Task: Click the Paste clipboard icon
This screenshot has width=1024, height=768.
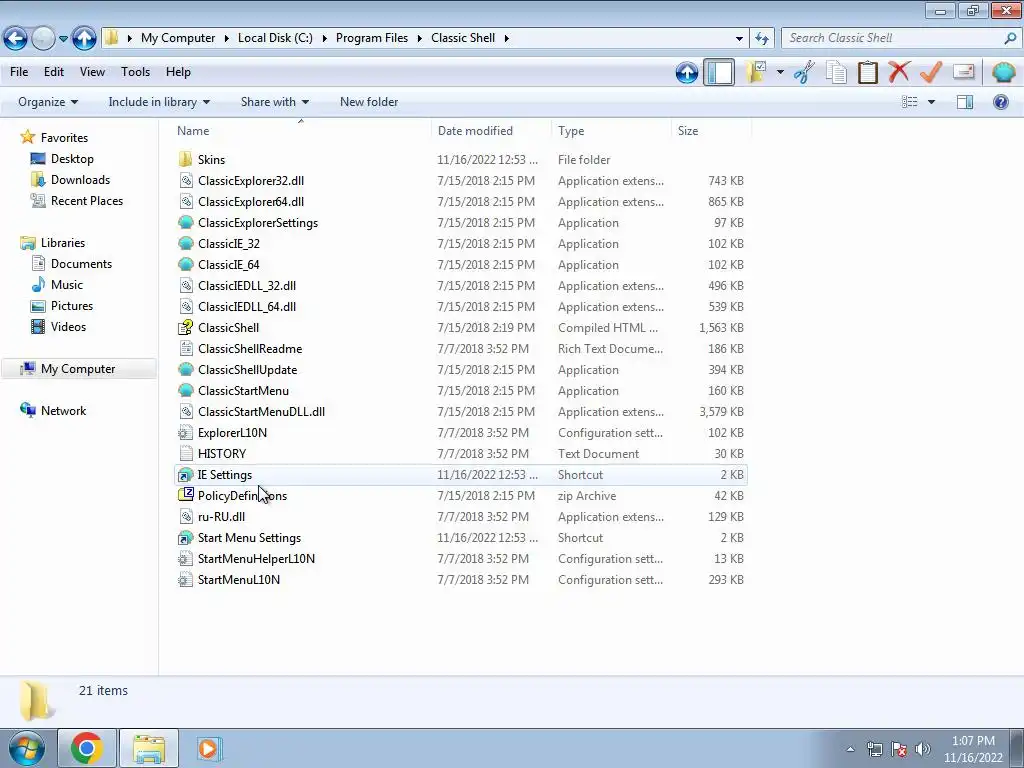Action: tap(867, 72)
